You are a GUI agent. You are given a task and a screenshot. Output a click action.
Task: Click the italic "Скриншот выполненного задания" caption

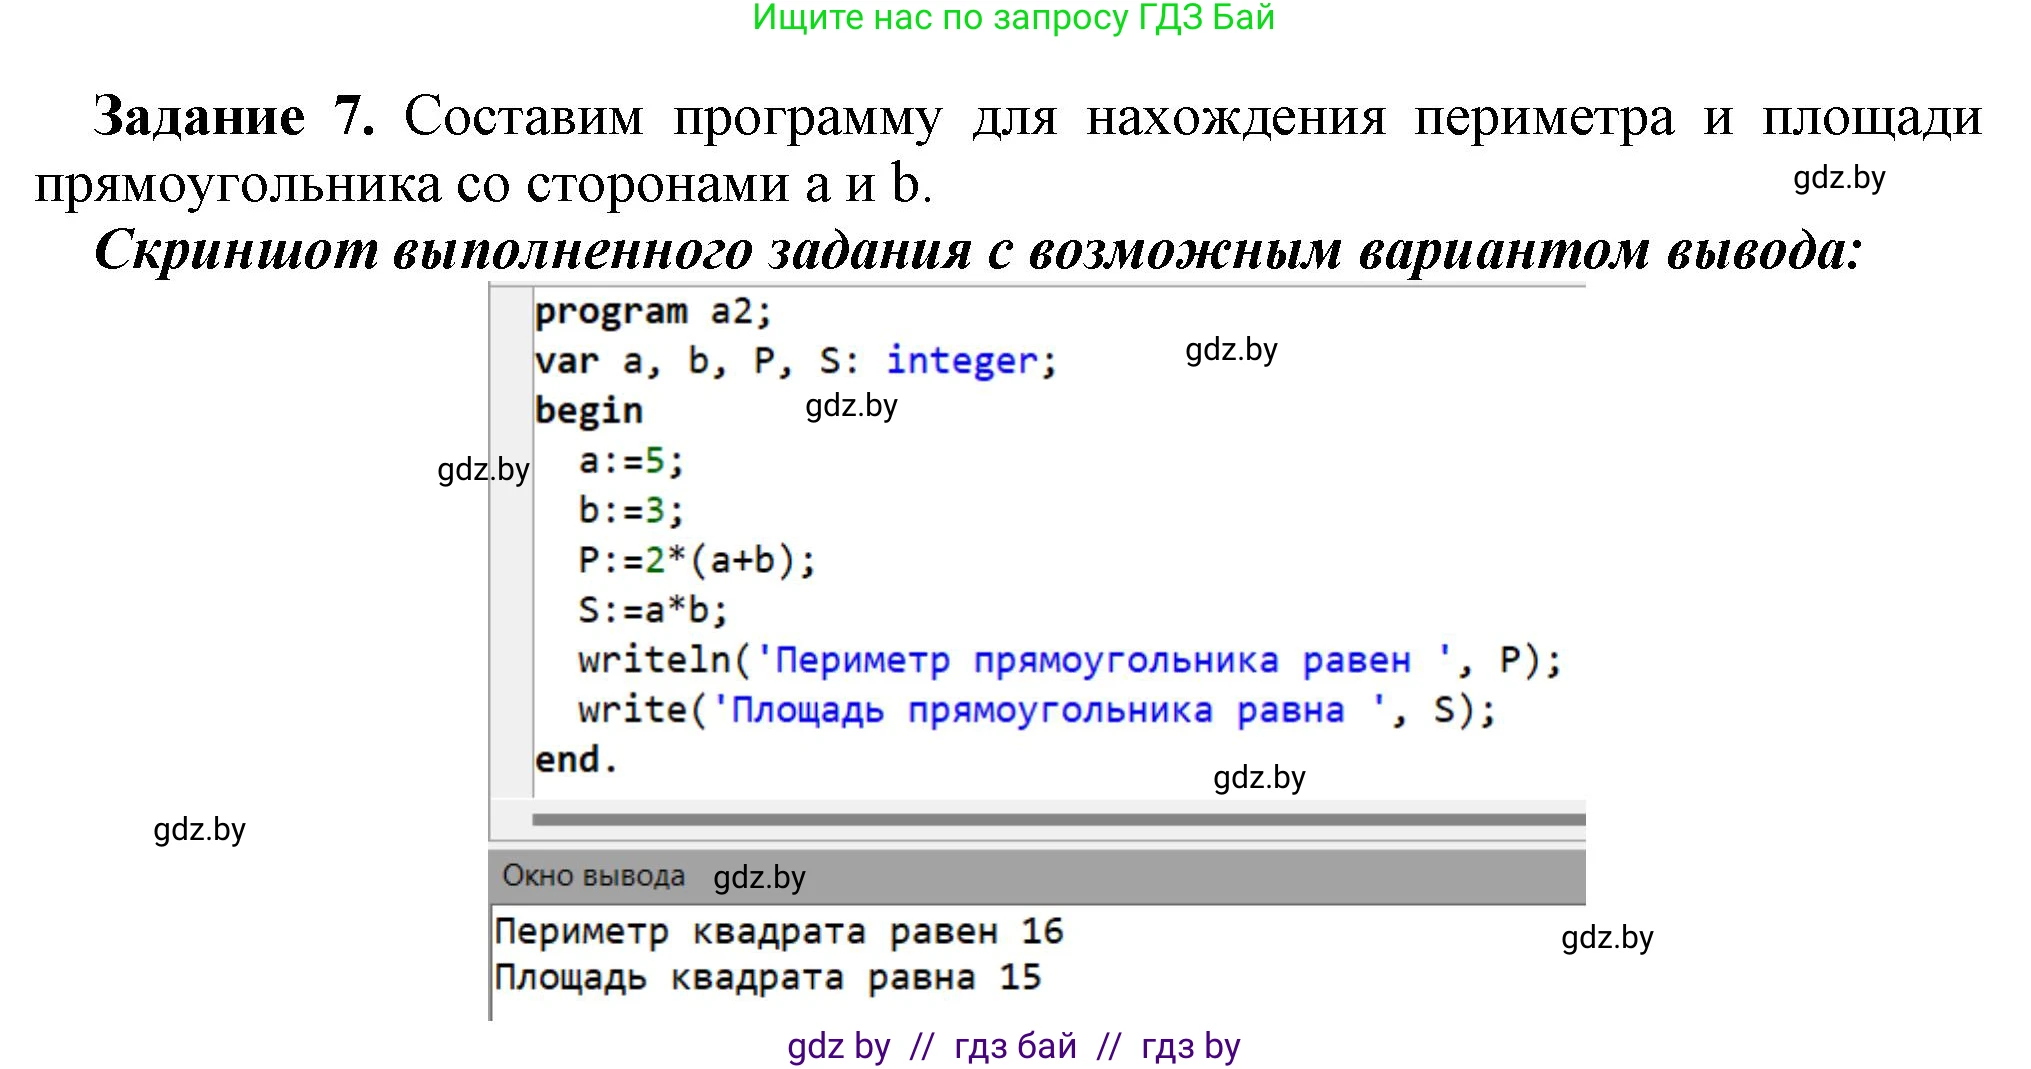[532, 250]
